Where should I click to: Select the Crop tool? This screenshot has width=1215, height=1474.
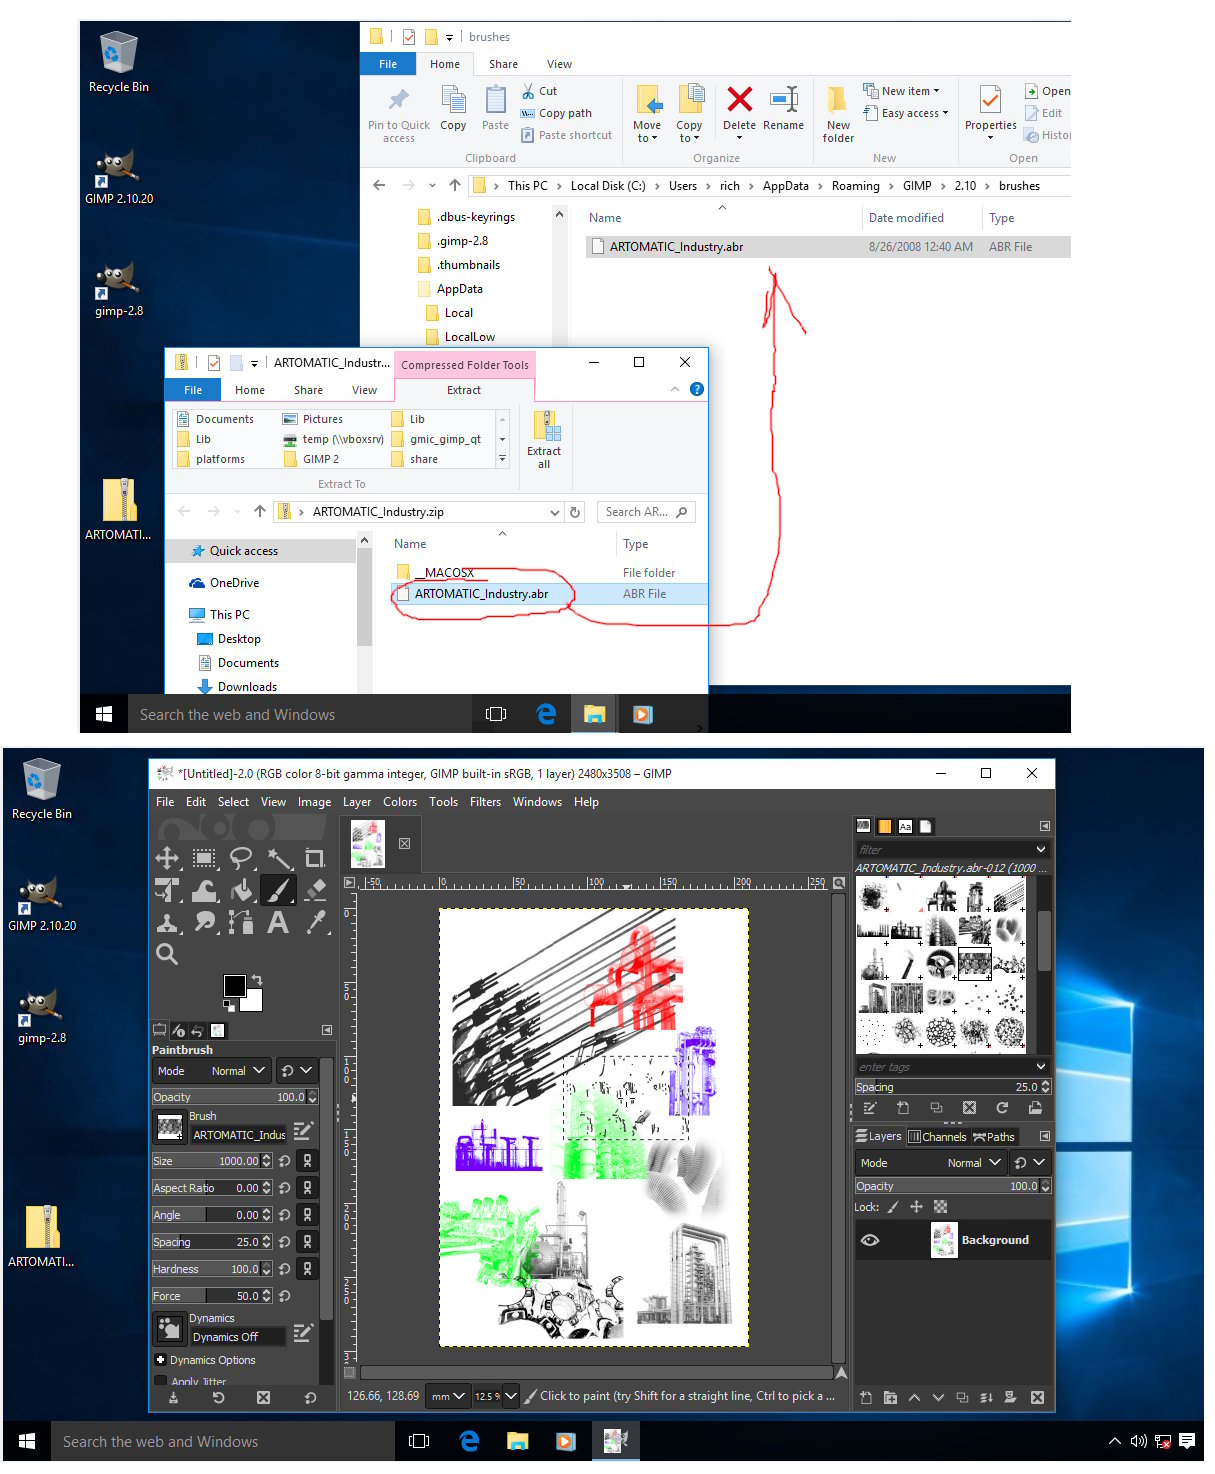[315, 858]
